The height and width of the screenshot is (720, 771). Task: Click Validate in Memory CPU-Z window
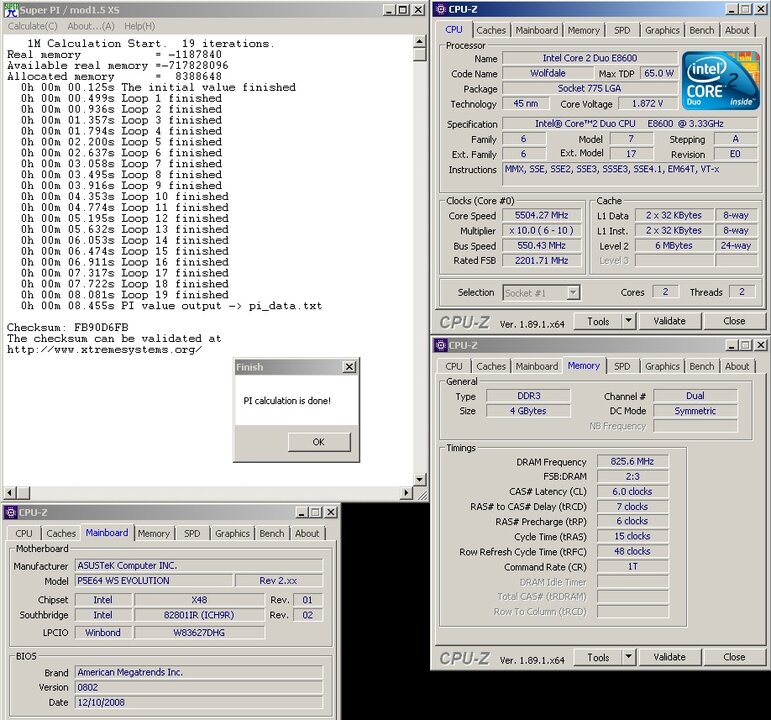669,657
